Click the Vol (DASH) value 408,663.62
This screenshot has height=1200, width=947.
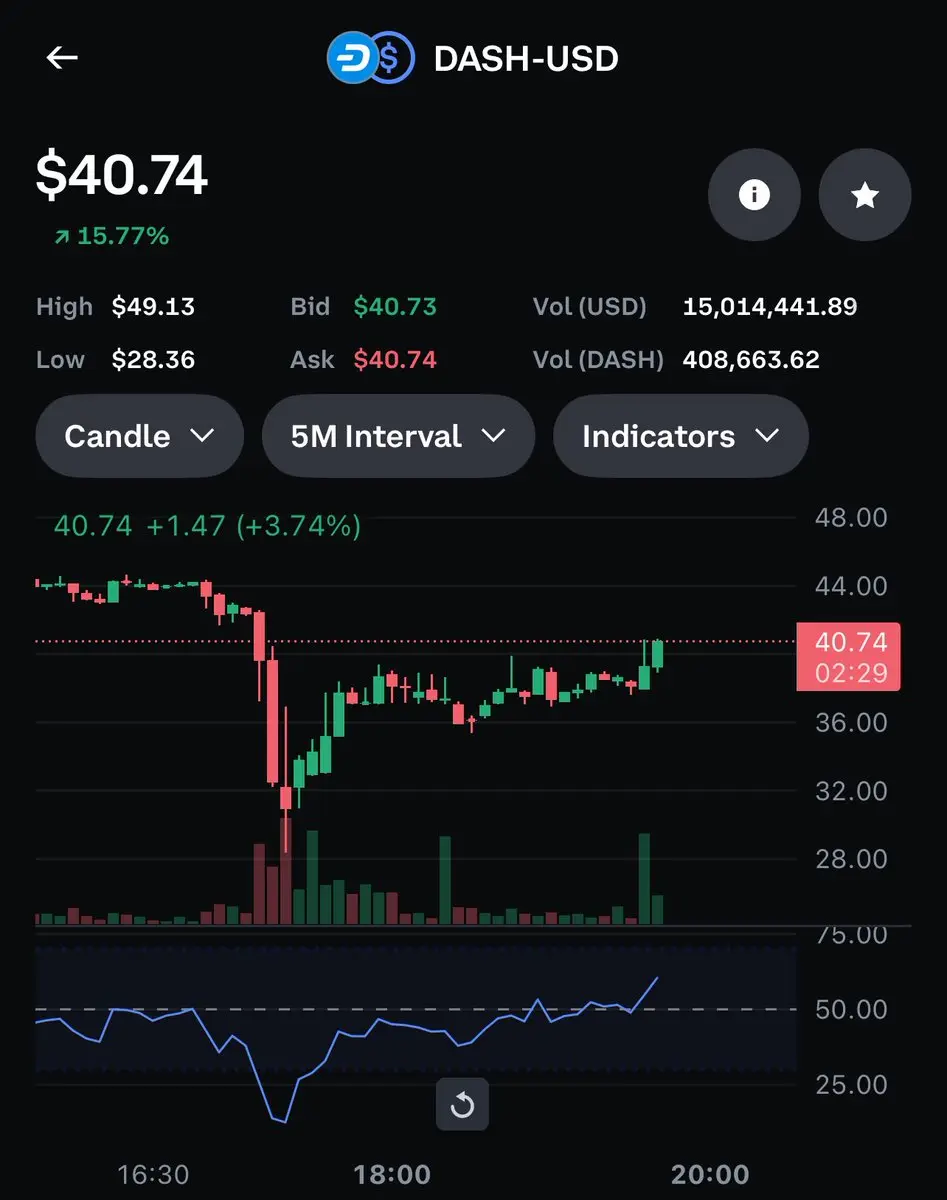pyautogui.click(x=751, y=360)
